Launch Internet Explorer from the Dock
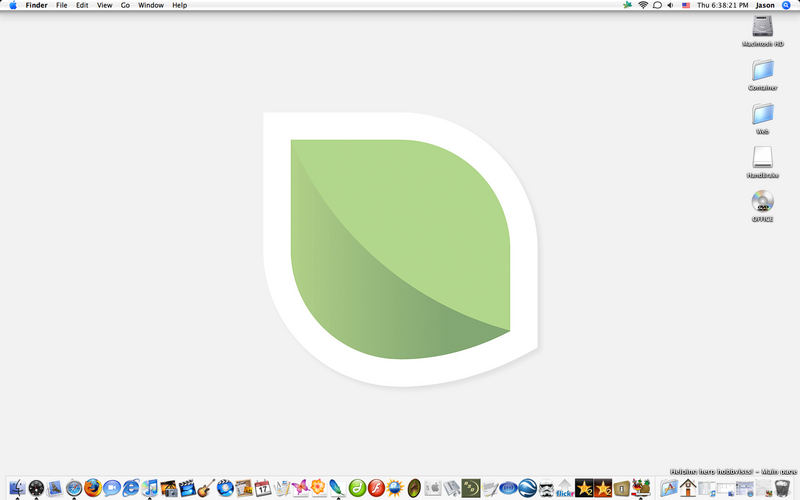Screen dimensions: 800x500 pyautogui.click(x=131, y=488)
